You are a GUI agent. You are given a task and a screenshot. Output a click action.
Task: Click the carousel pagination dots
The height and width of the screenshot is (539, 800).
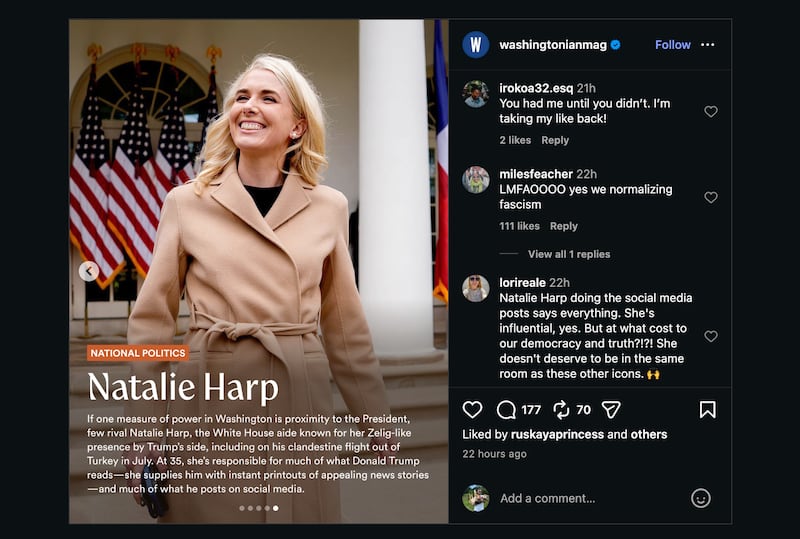(x=259, y=508)
